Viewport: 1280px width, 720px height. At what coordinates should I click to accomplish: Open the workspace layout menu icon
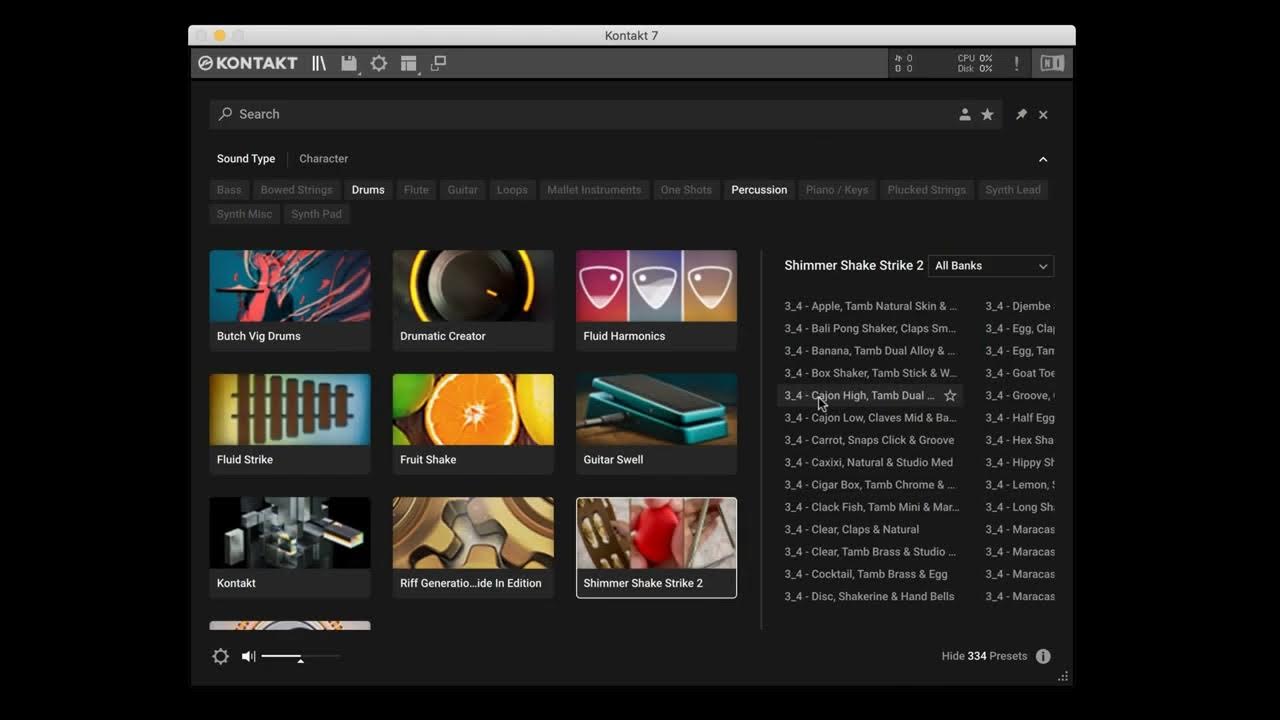pos(409,63)
